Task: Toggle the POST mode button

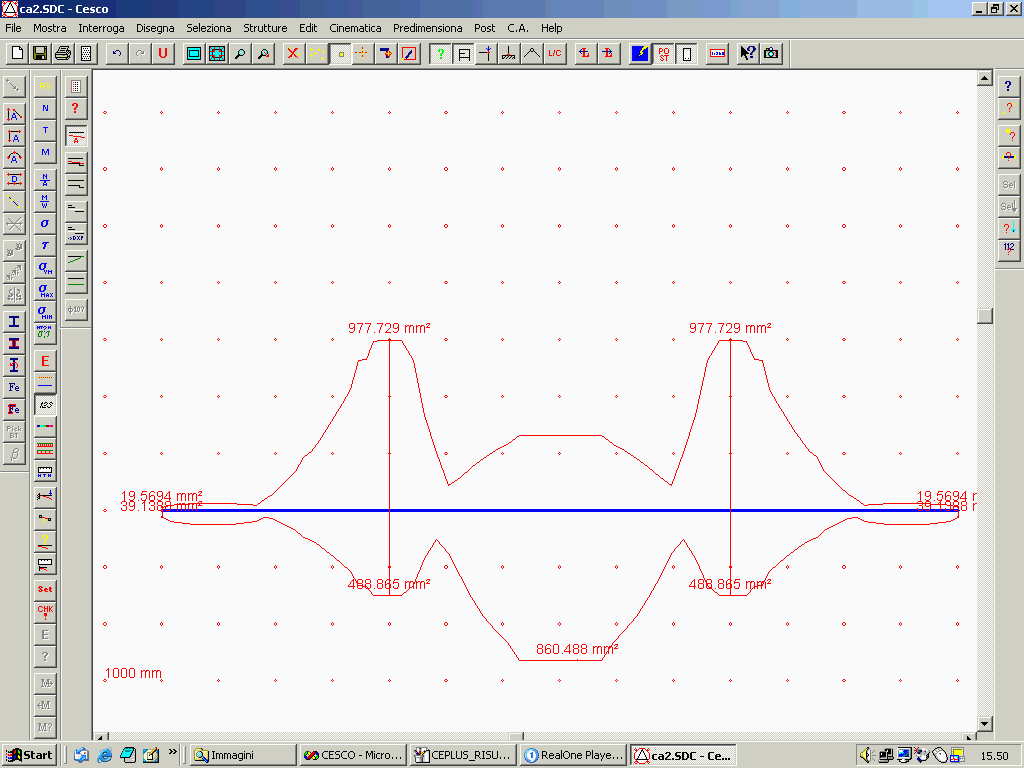Action: (664, 53)
